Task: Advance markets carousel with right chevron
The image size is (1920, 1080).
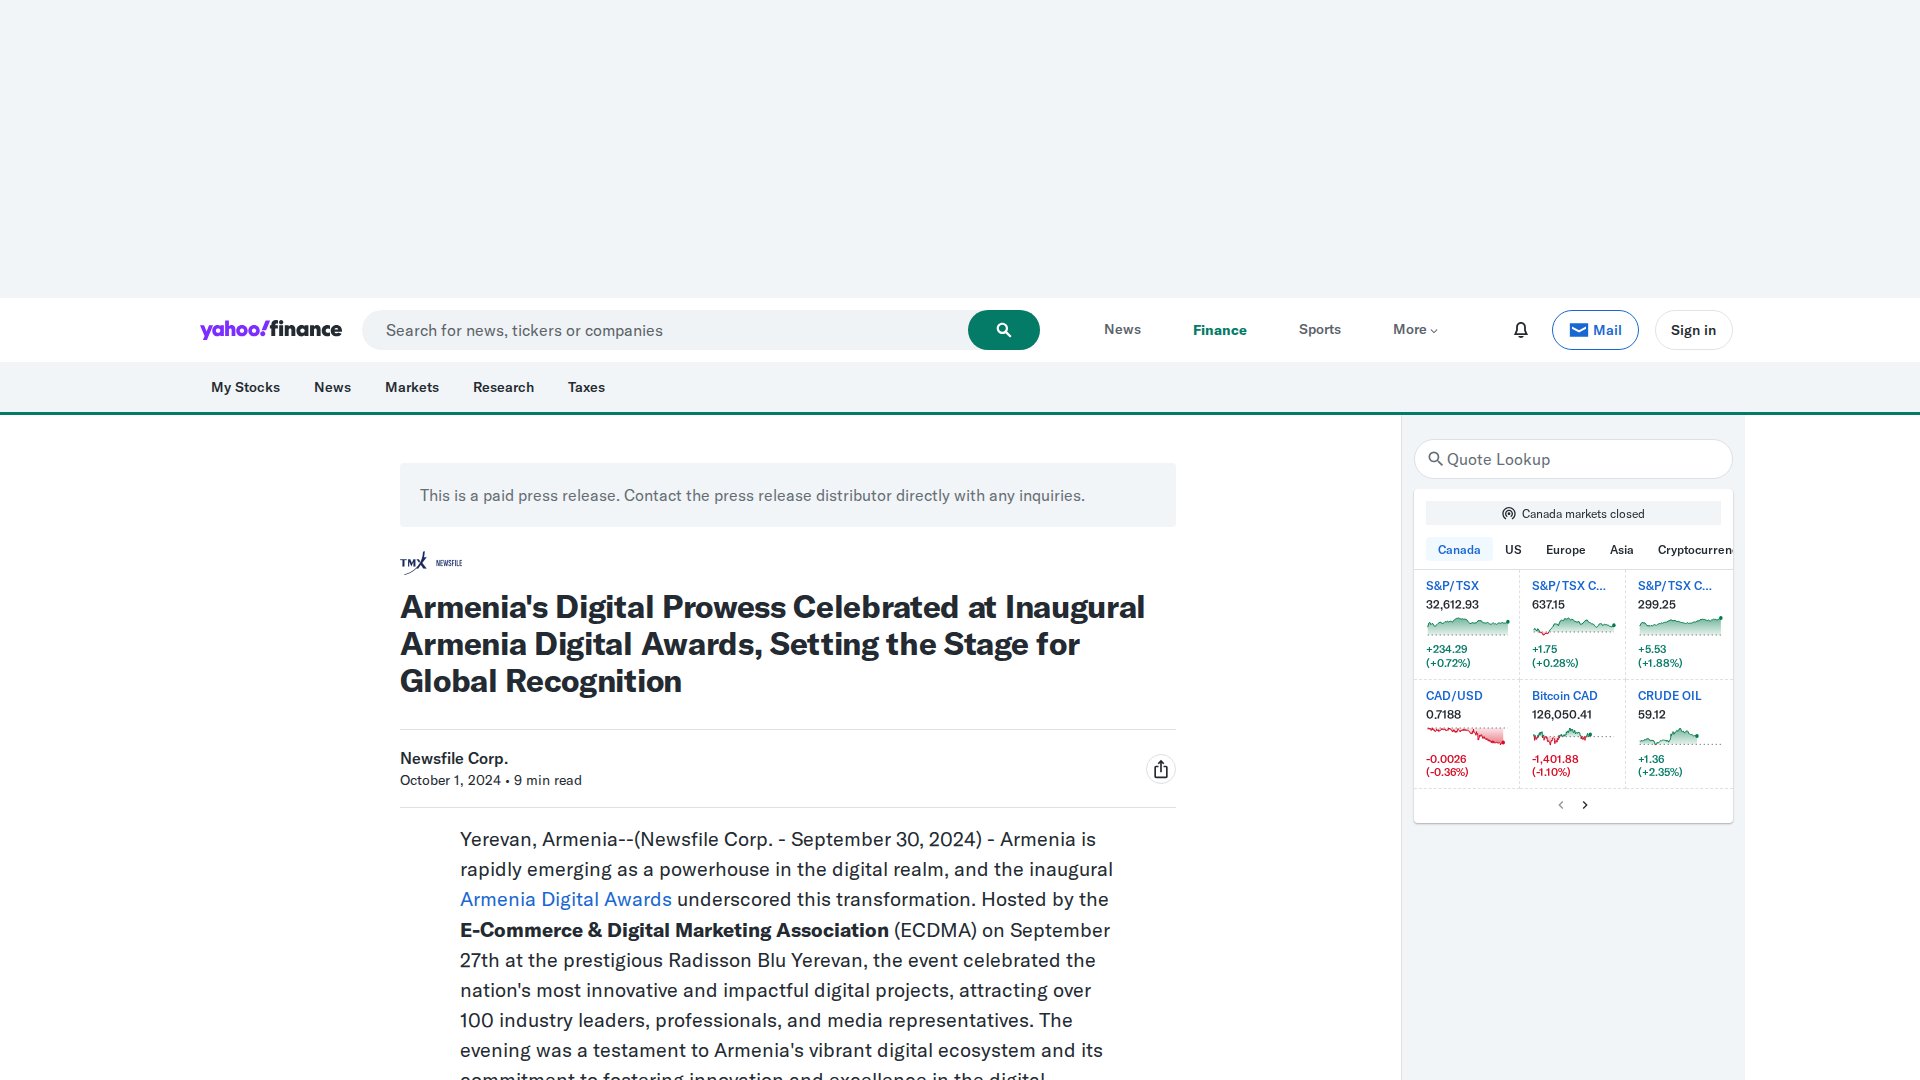Action: pyautogui.click(x=1585, y=804)
